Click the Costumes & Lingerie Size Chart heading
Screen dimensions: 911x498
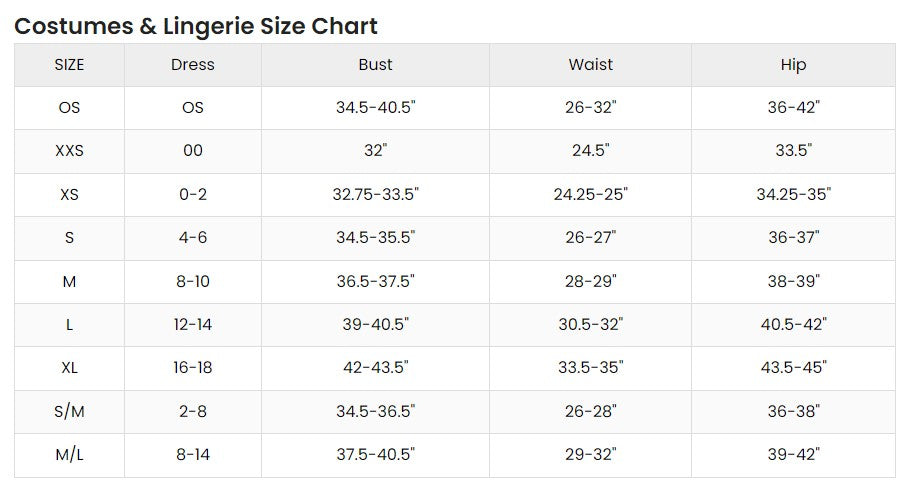click(196, 27)
